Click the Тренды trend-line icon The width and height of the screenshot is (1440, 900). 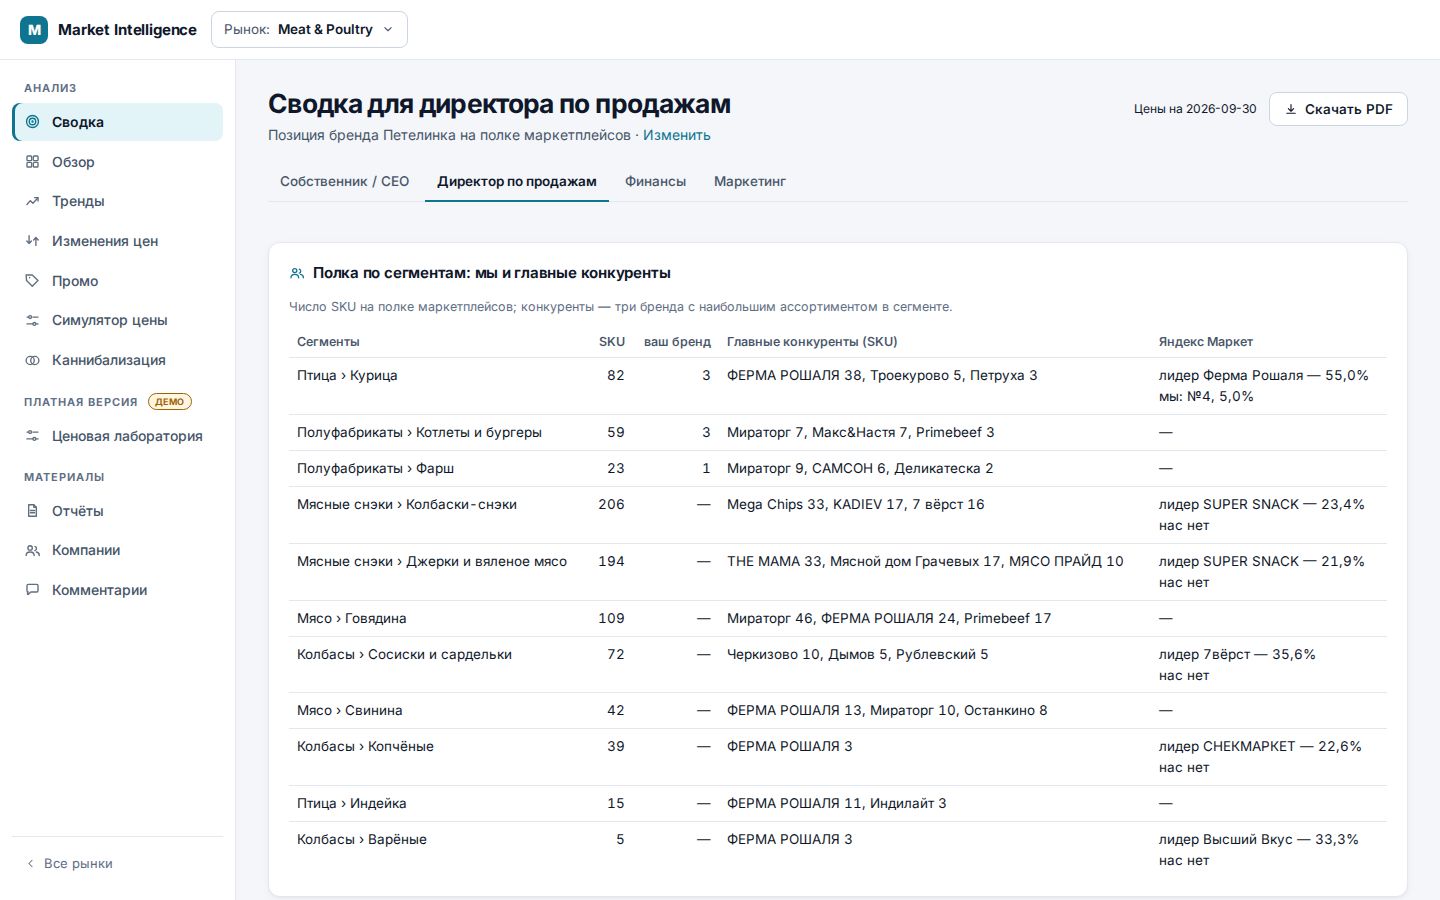click(33, 201)
